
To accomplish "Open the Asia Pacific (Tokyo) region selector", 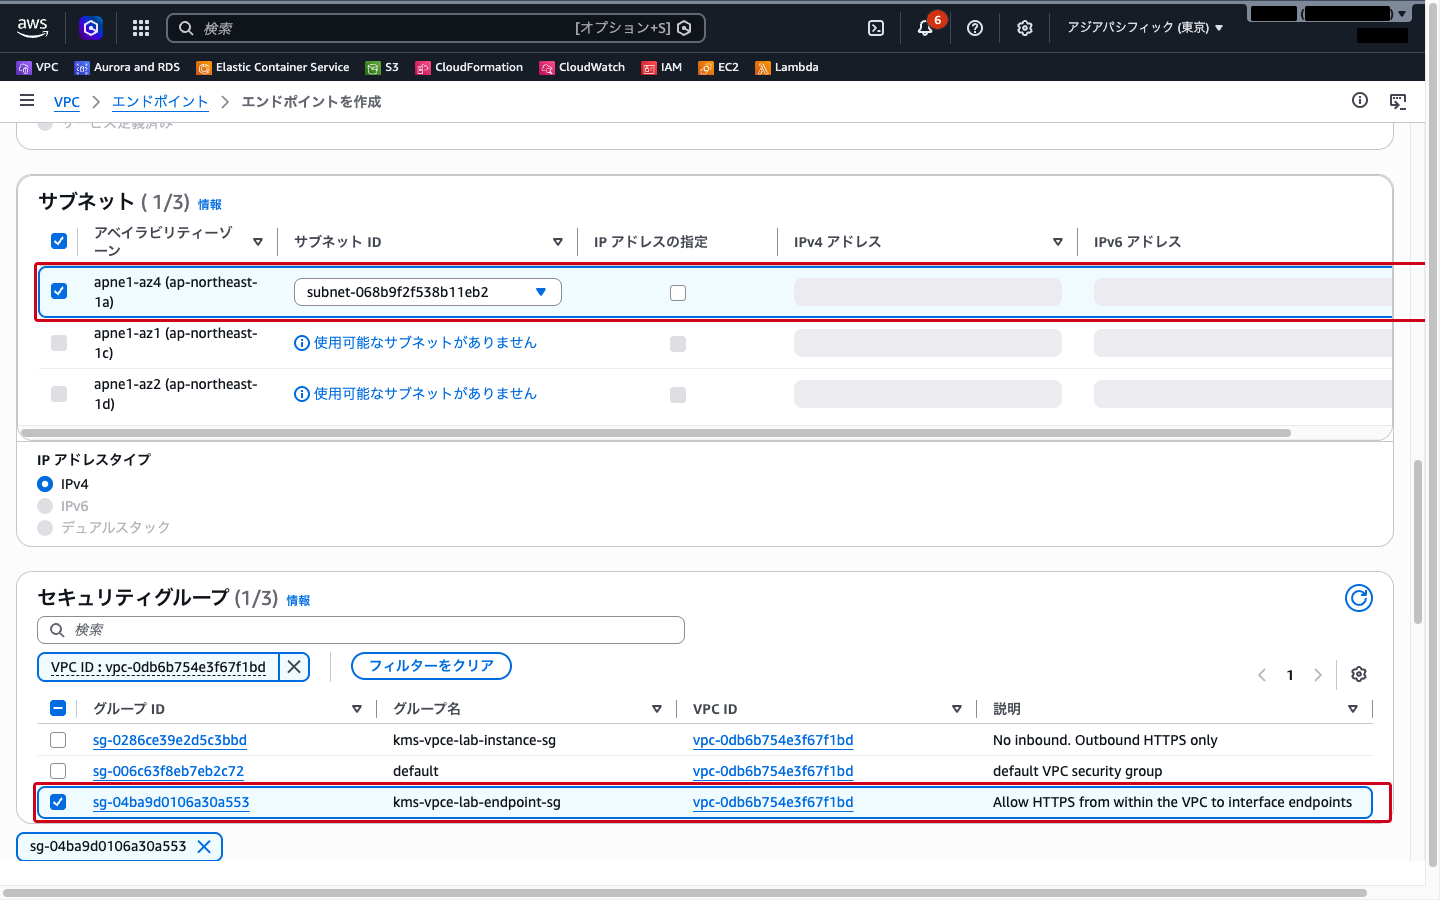I will pos(1145,28).
